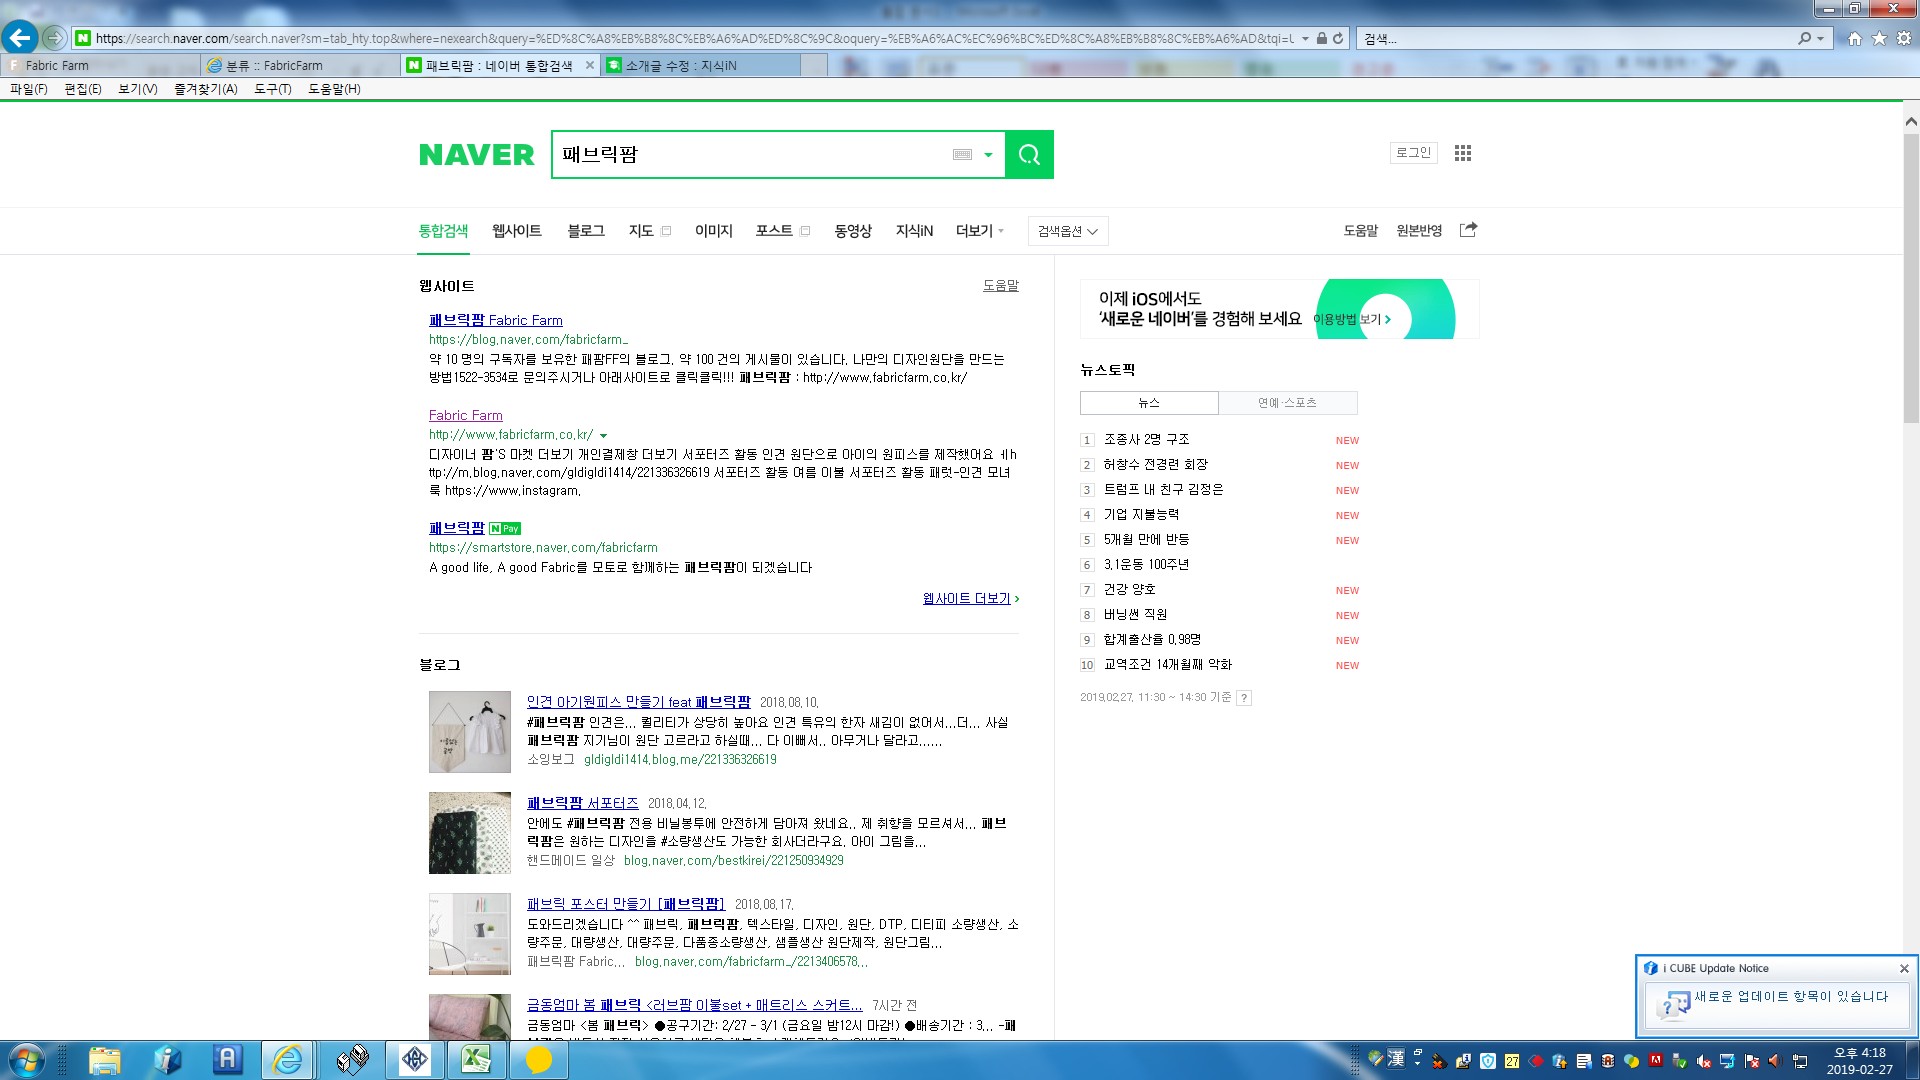Click the refresh icon in address bar
Screen dimensions: 1920x1080
coord(1338,38)
